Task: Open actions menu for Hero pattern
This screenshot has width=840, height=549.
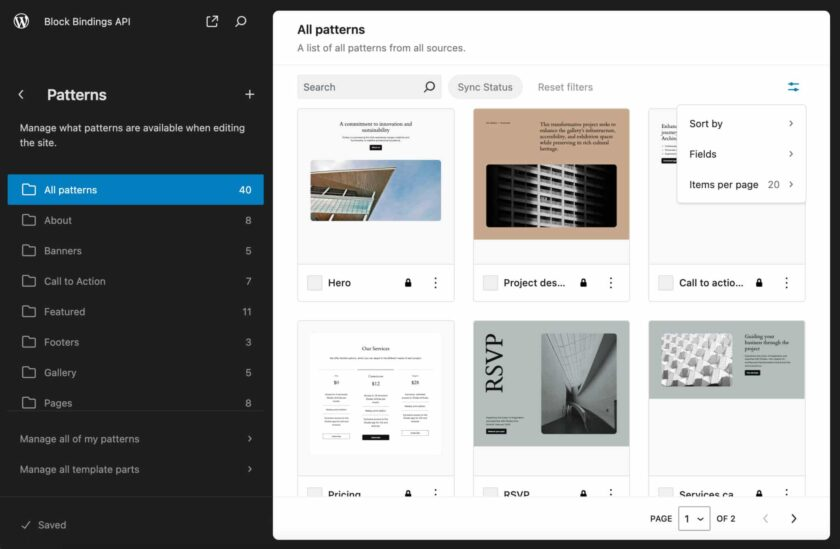Action: pyautogui.click(x=435, y=283)
